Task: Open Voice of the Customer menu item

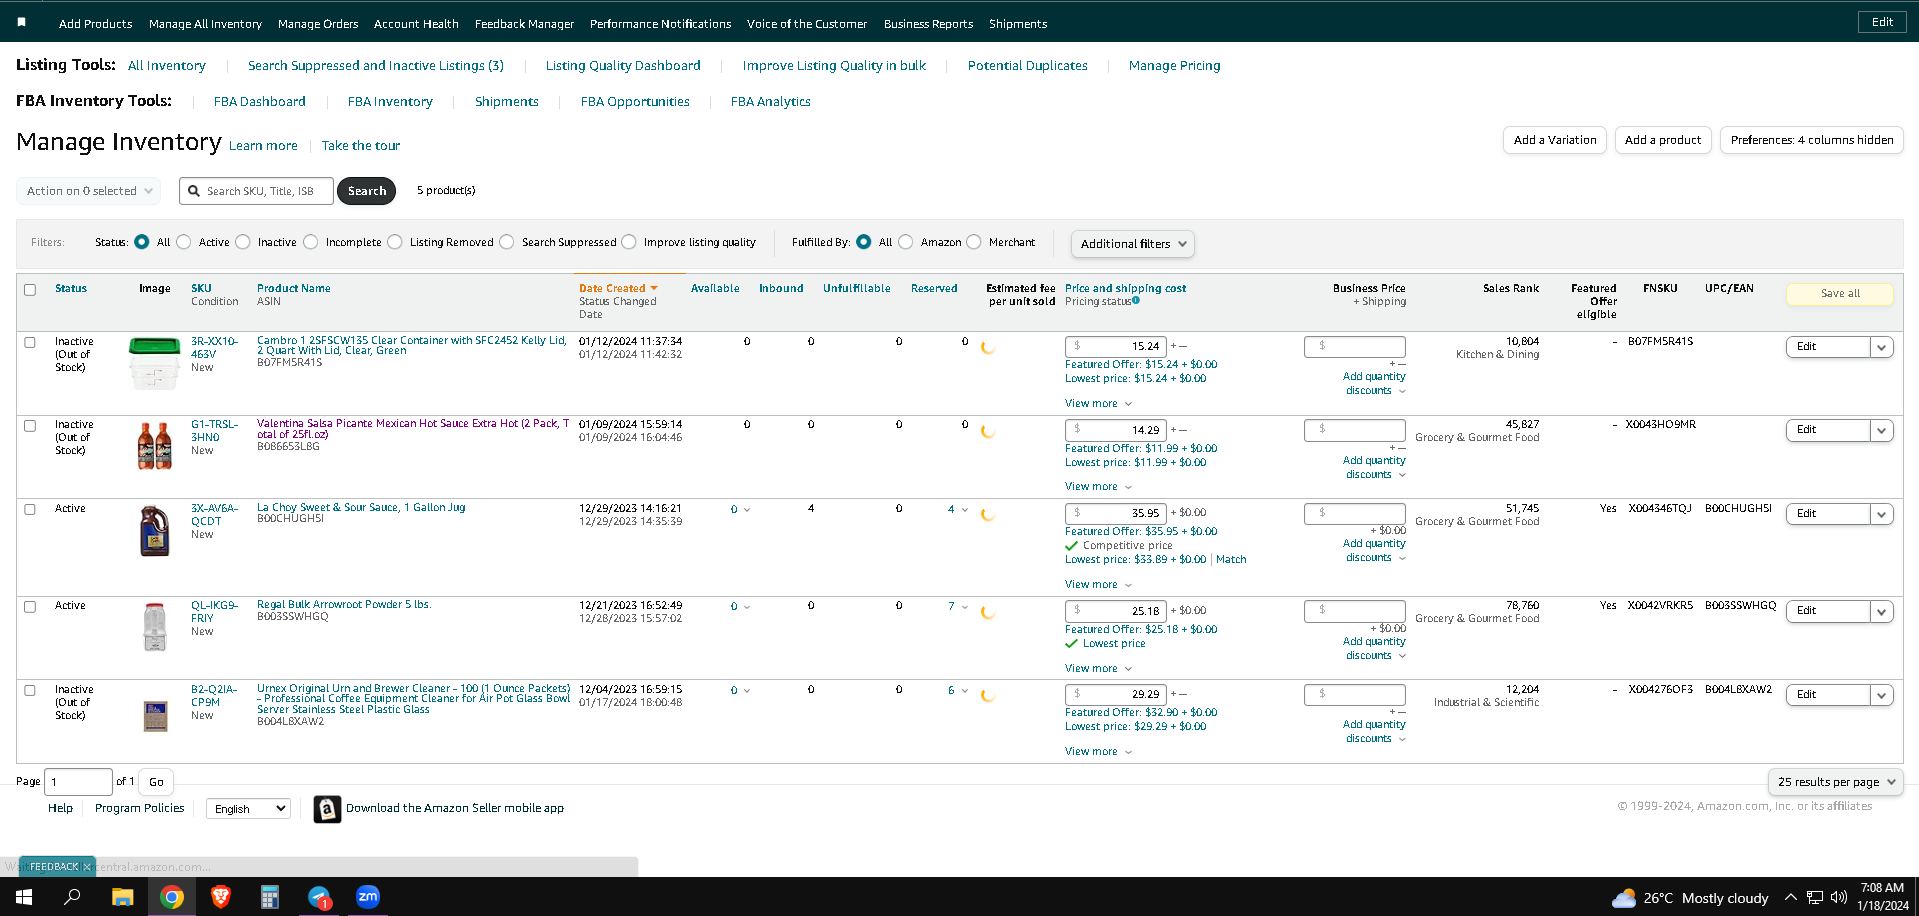Action: pos(807,24)
